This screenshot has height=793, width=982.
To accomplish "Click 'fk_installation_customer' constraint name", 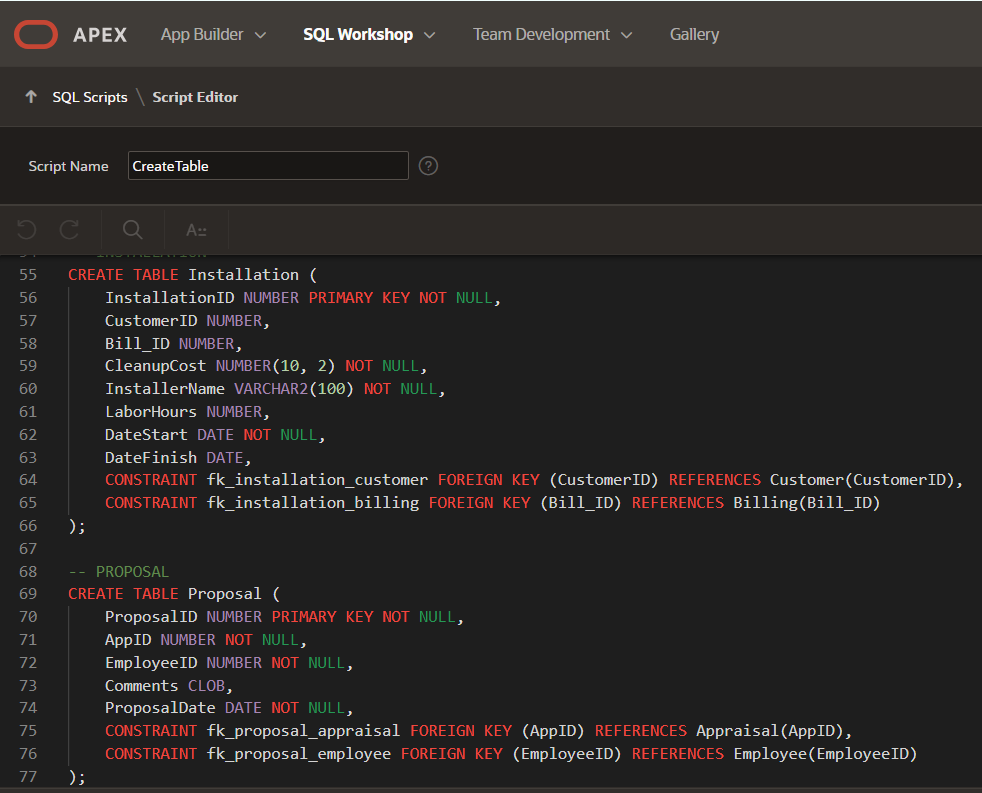I will point(318,480).
